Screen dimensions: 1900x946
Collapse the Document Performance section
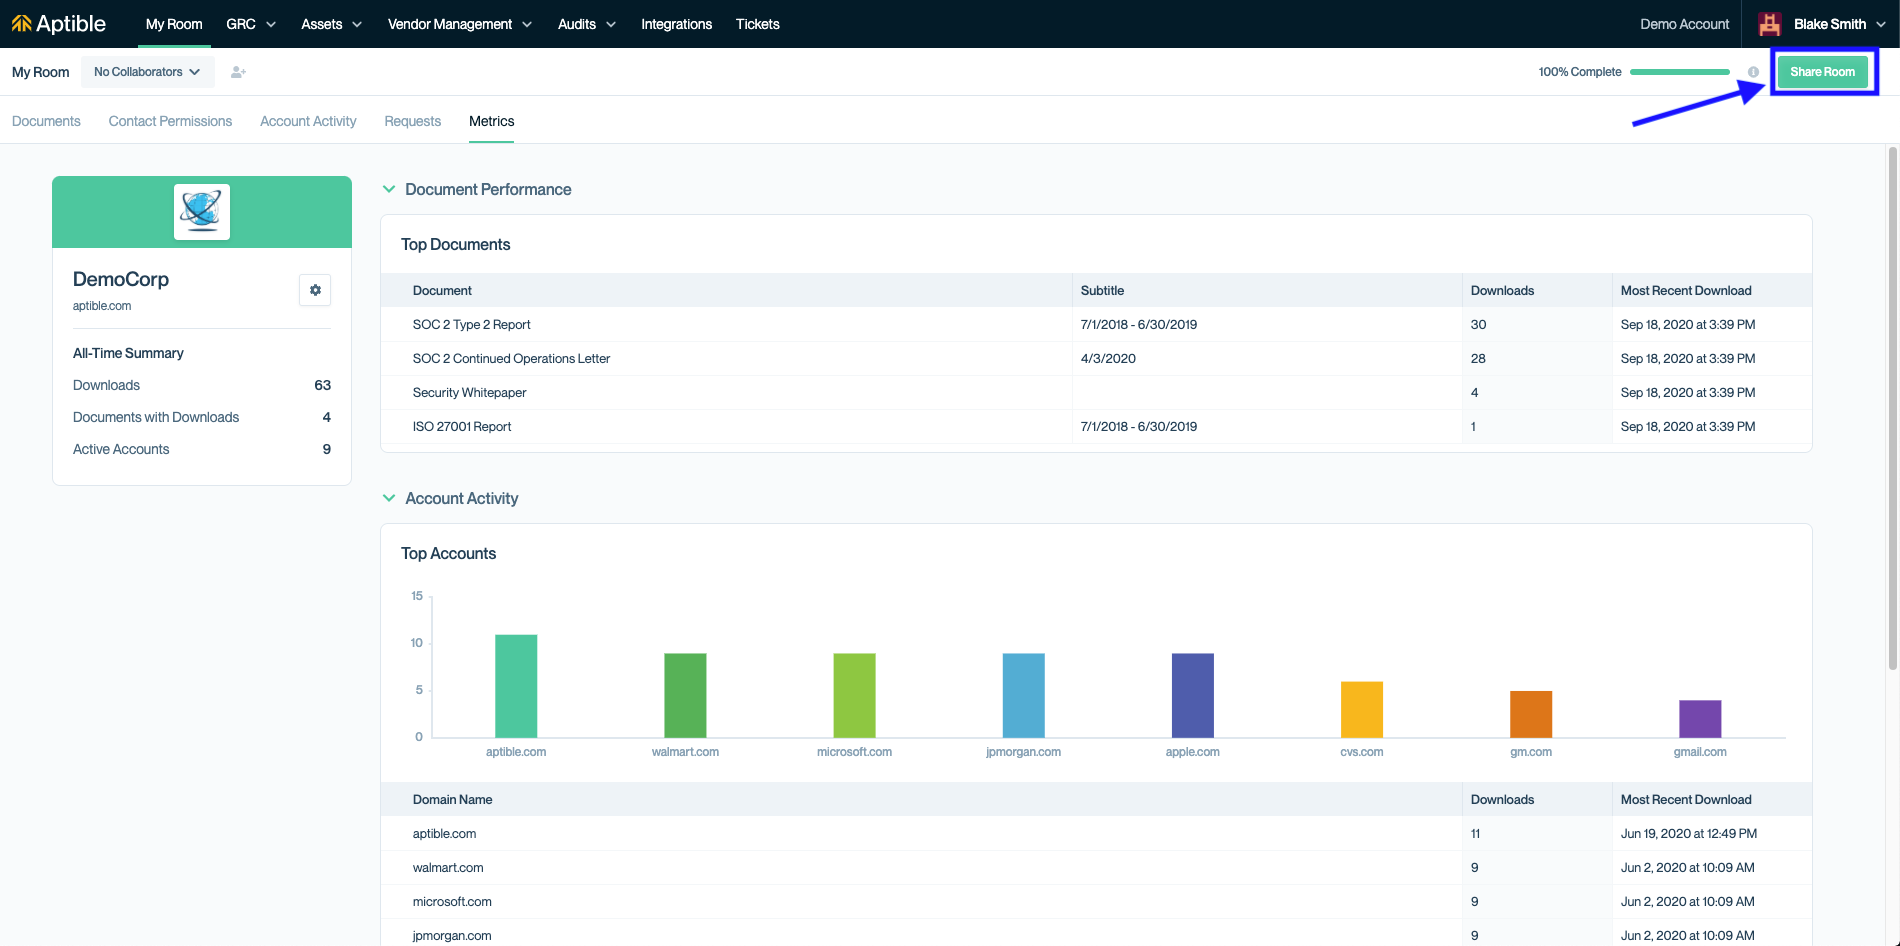389,189
